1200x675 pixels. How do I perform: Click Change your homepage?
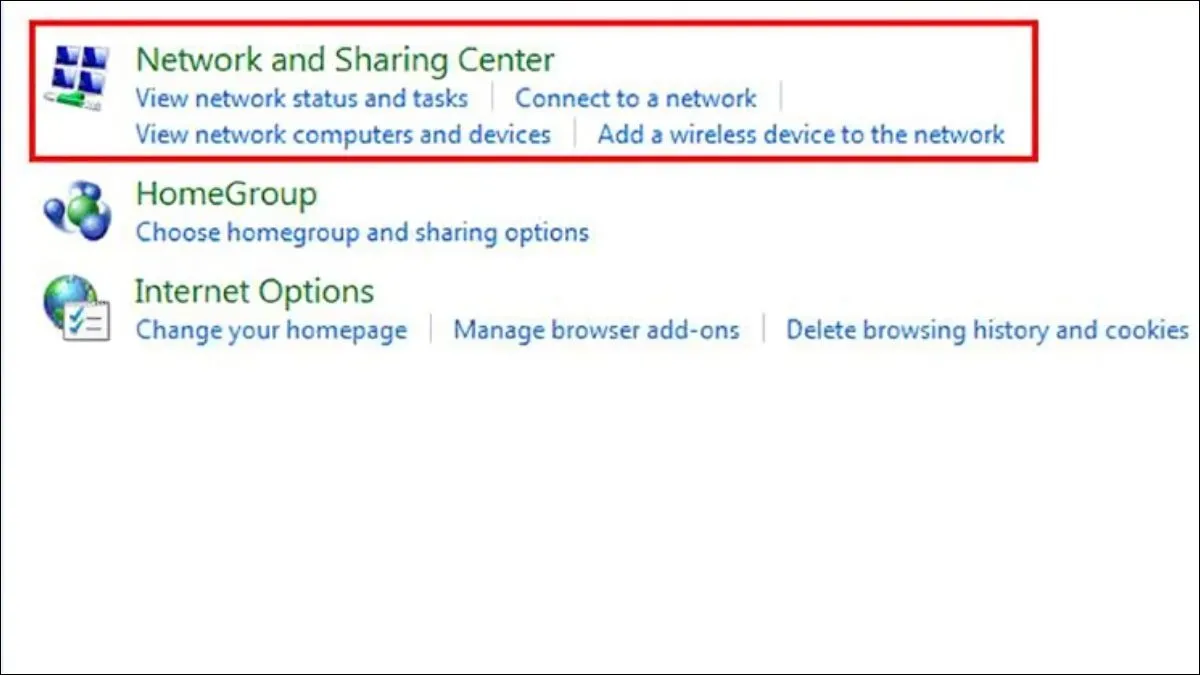click(271, 330)
